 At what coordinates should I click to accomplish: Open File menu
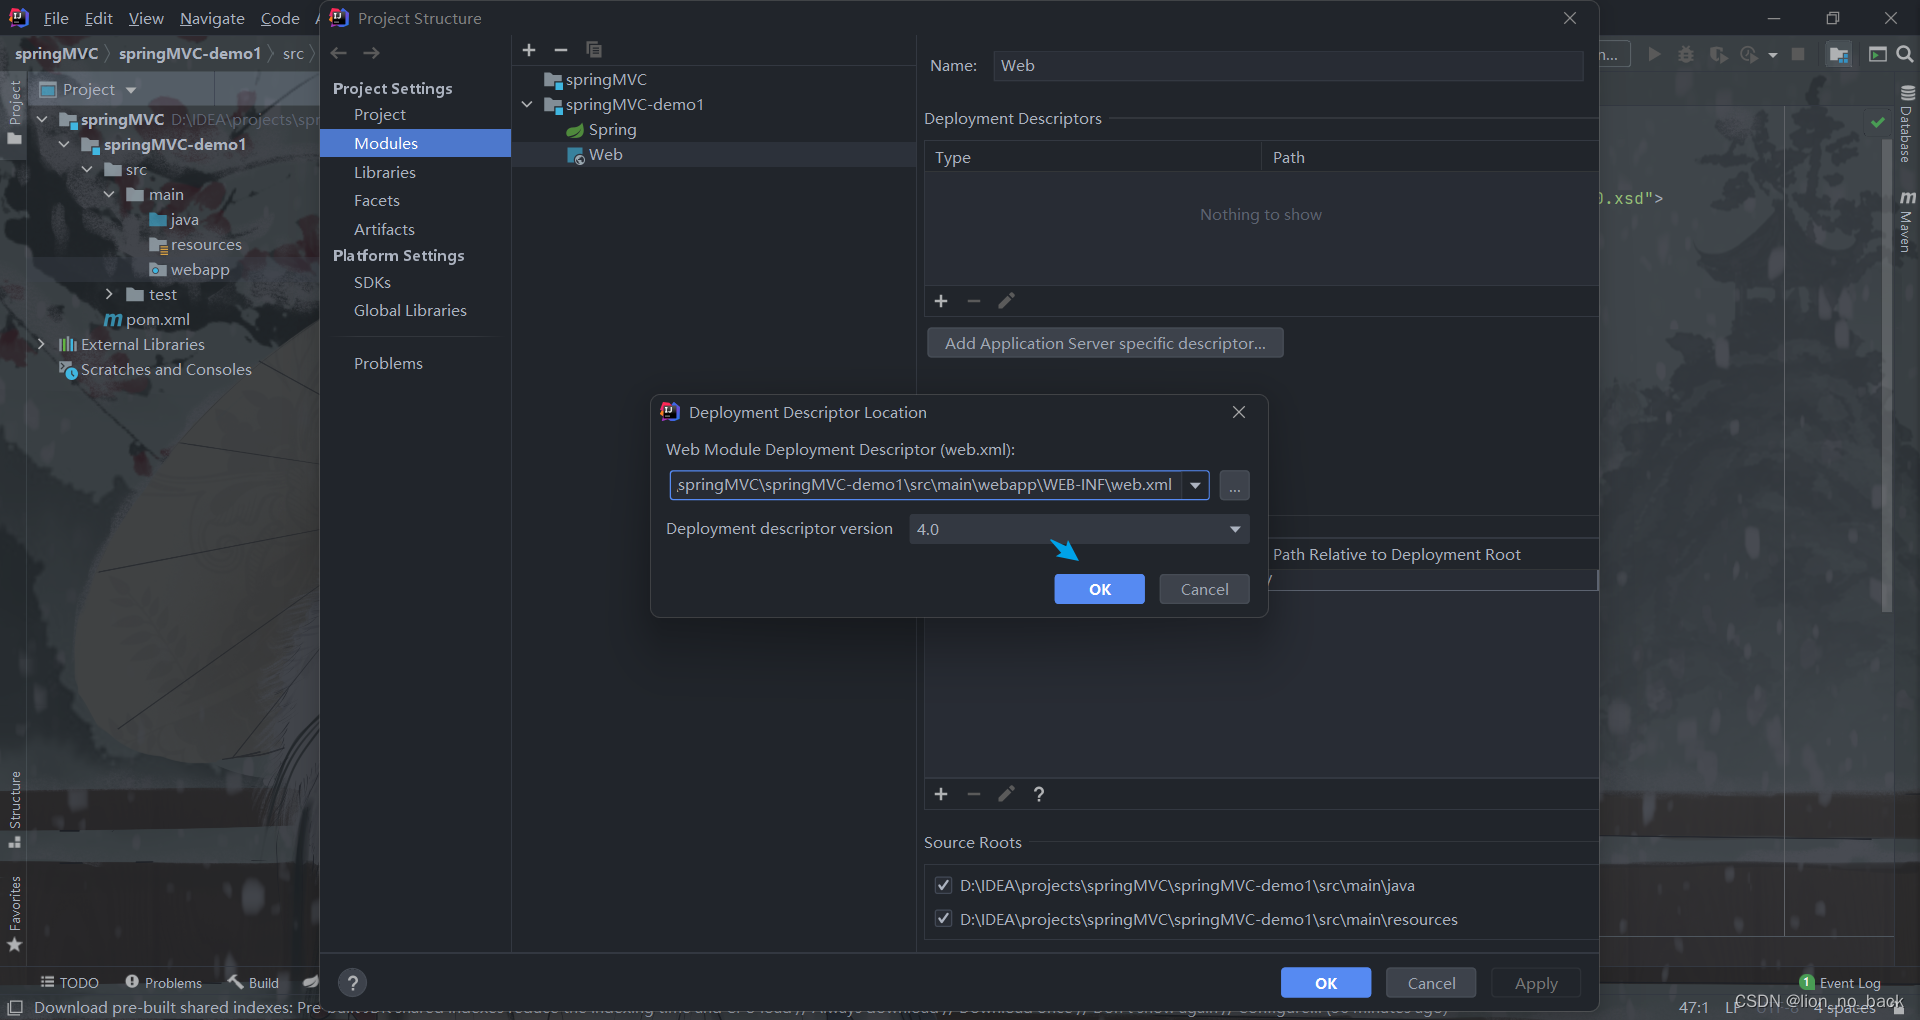pyautogui.click(x=56, y=18)
